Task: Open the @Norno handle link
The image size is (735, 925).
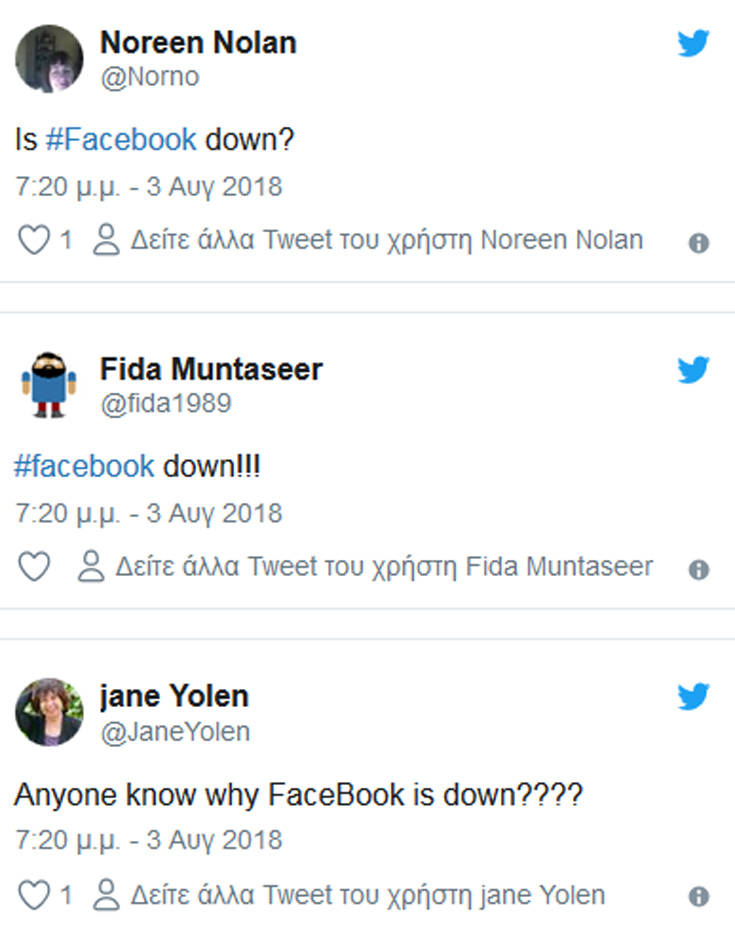Action: pos(150,77)
